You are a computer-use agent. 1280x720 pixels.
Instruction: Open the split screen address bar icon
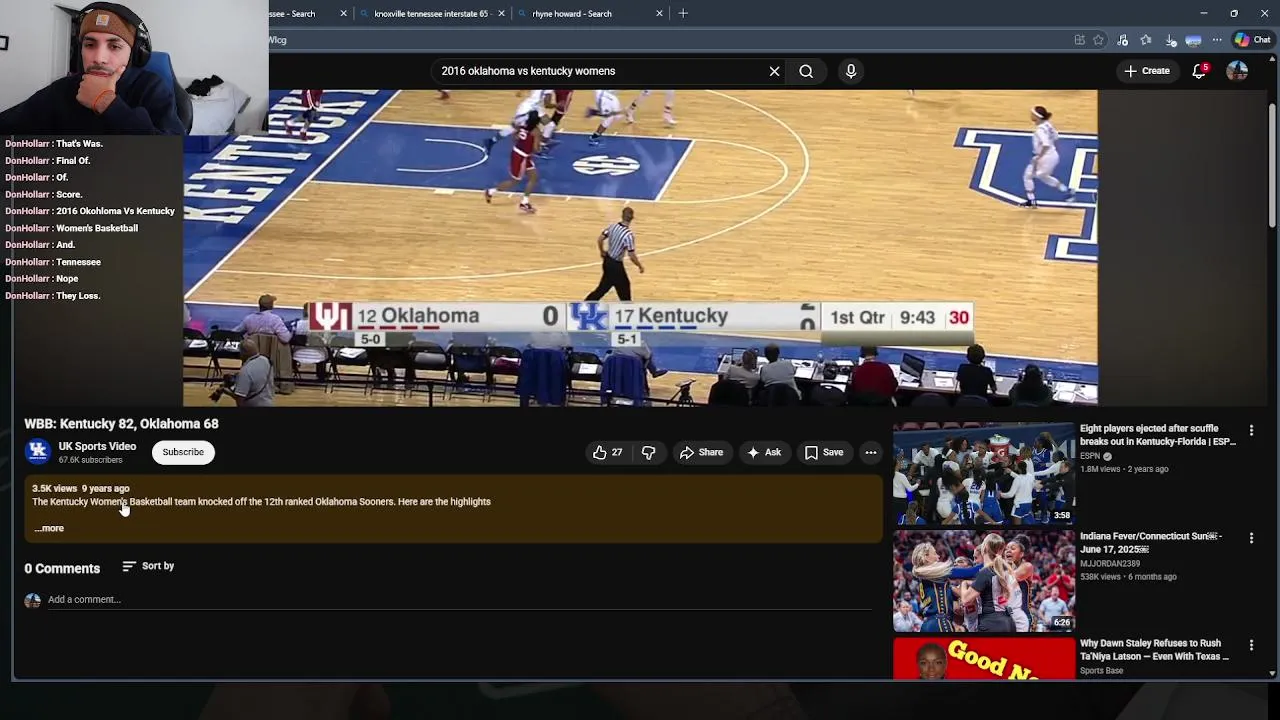click(x=1079, y=40)
